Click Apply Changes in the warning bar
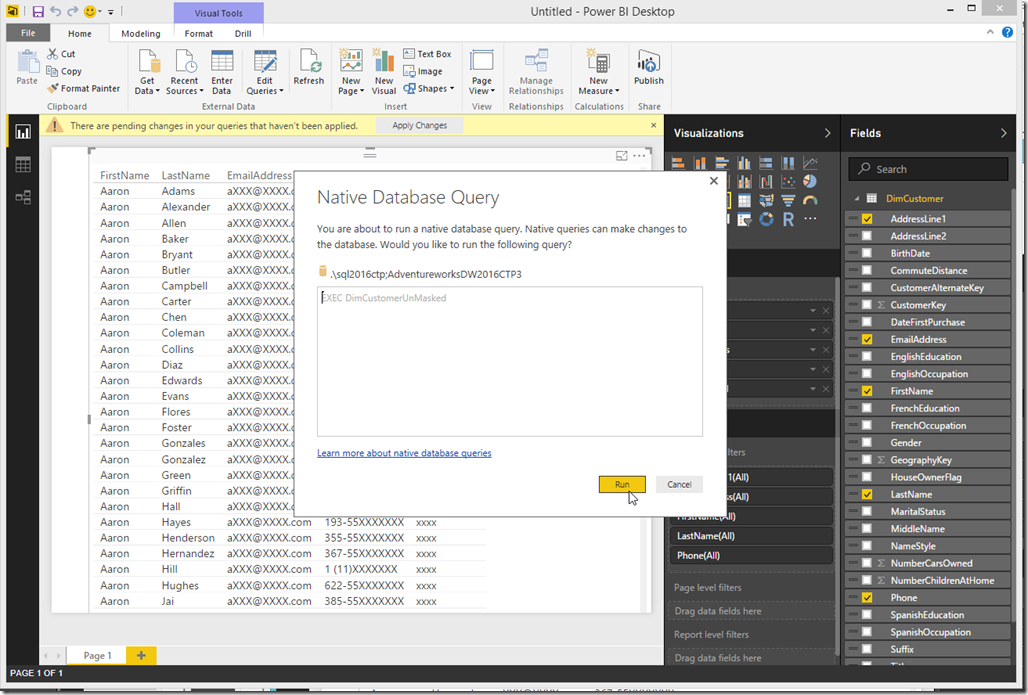The image size is (1028, 695). 420,125
